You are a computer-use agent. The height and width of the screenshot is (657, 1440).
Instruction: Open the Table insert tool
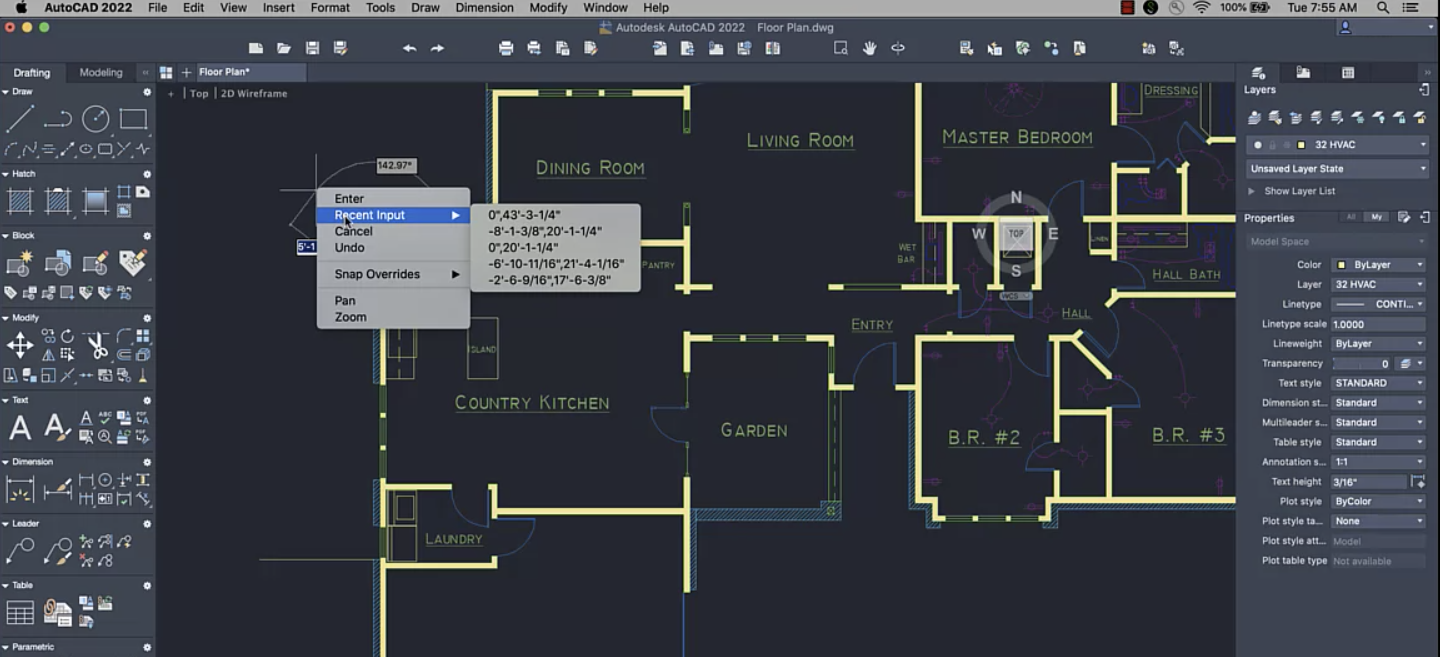(x=20, y=612)
